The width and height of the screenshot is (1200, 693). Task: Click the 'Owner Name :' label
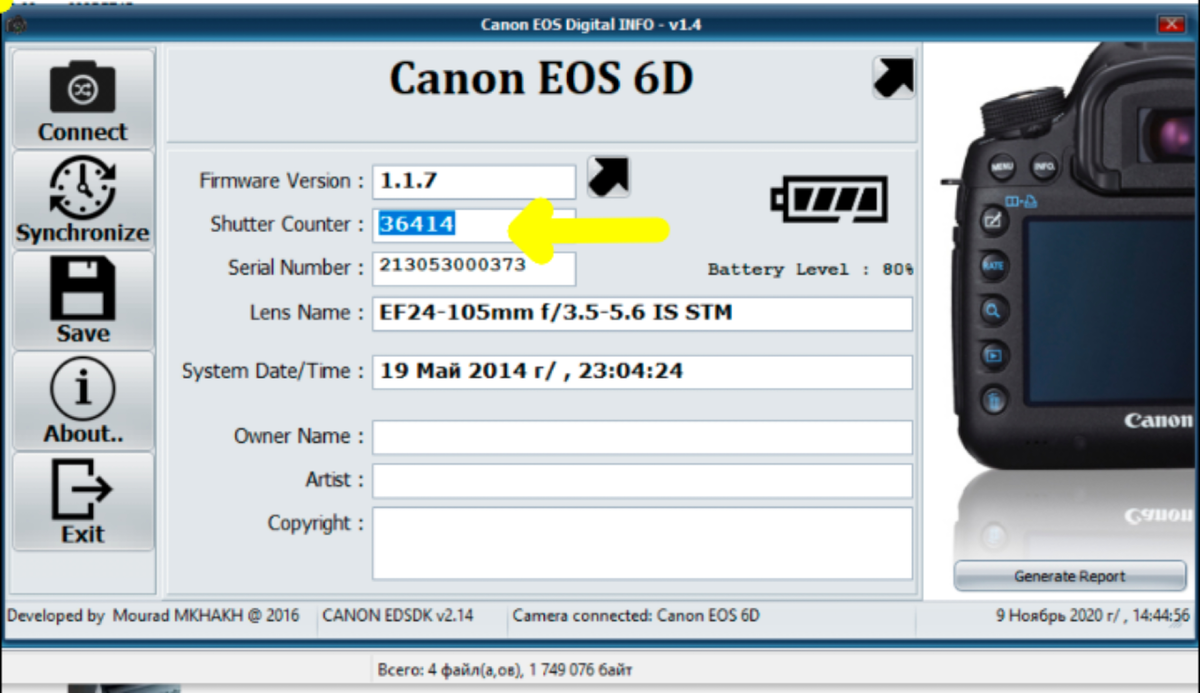[x=299, y=437]
